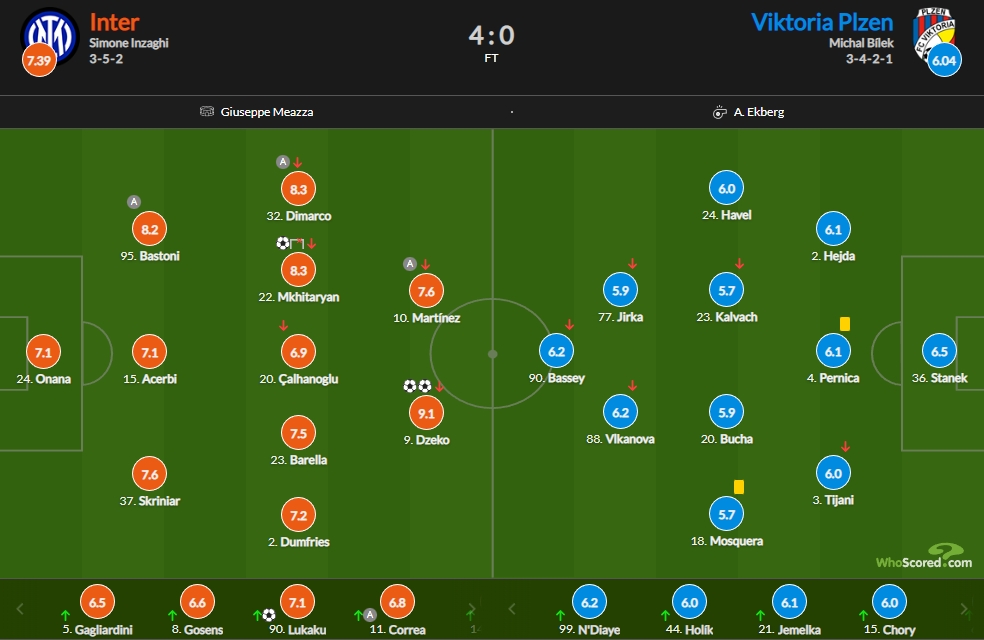Click the two goal balls above Dzeko

417,387
